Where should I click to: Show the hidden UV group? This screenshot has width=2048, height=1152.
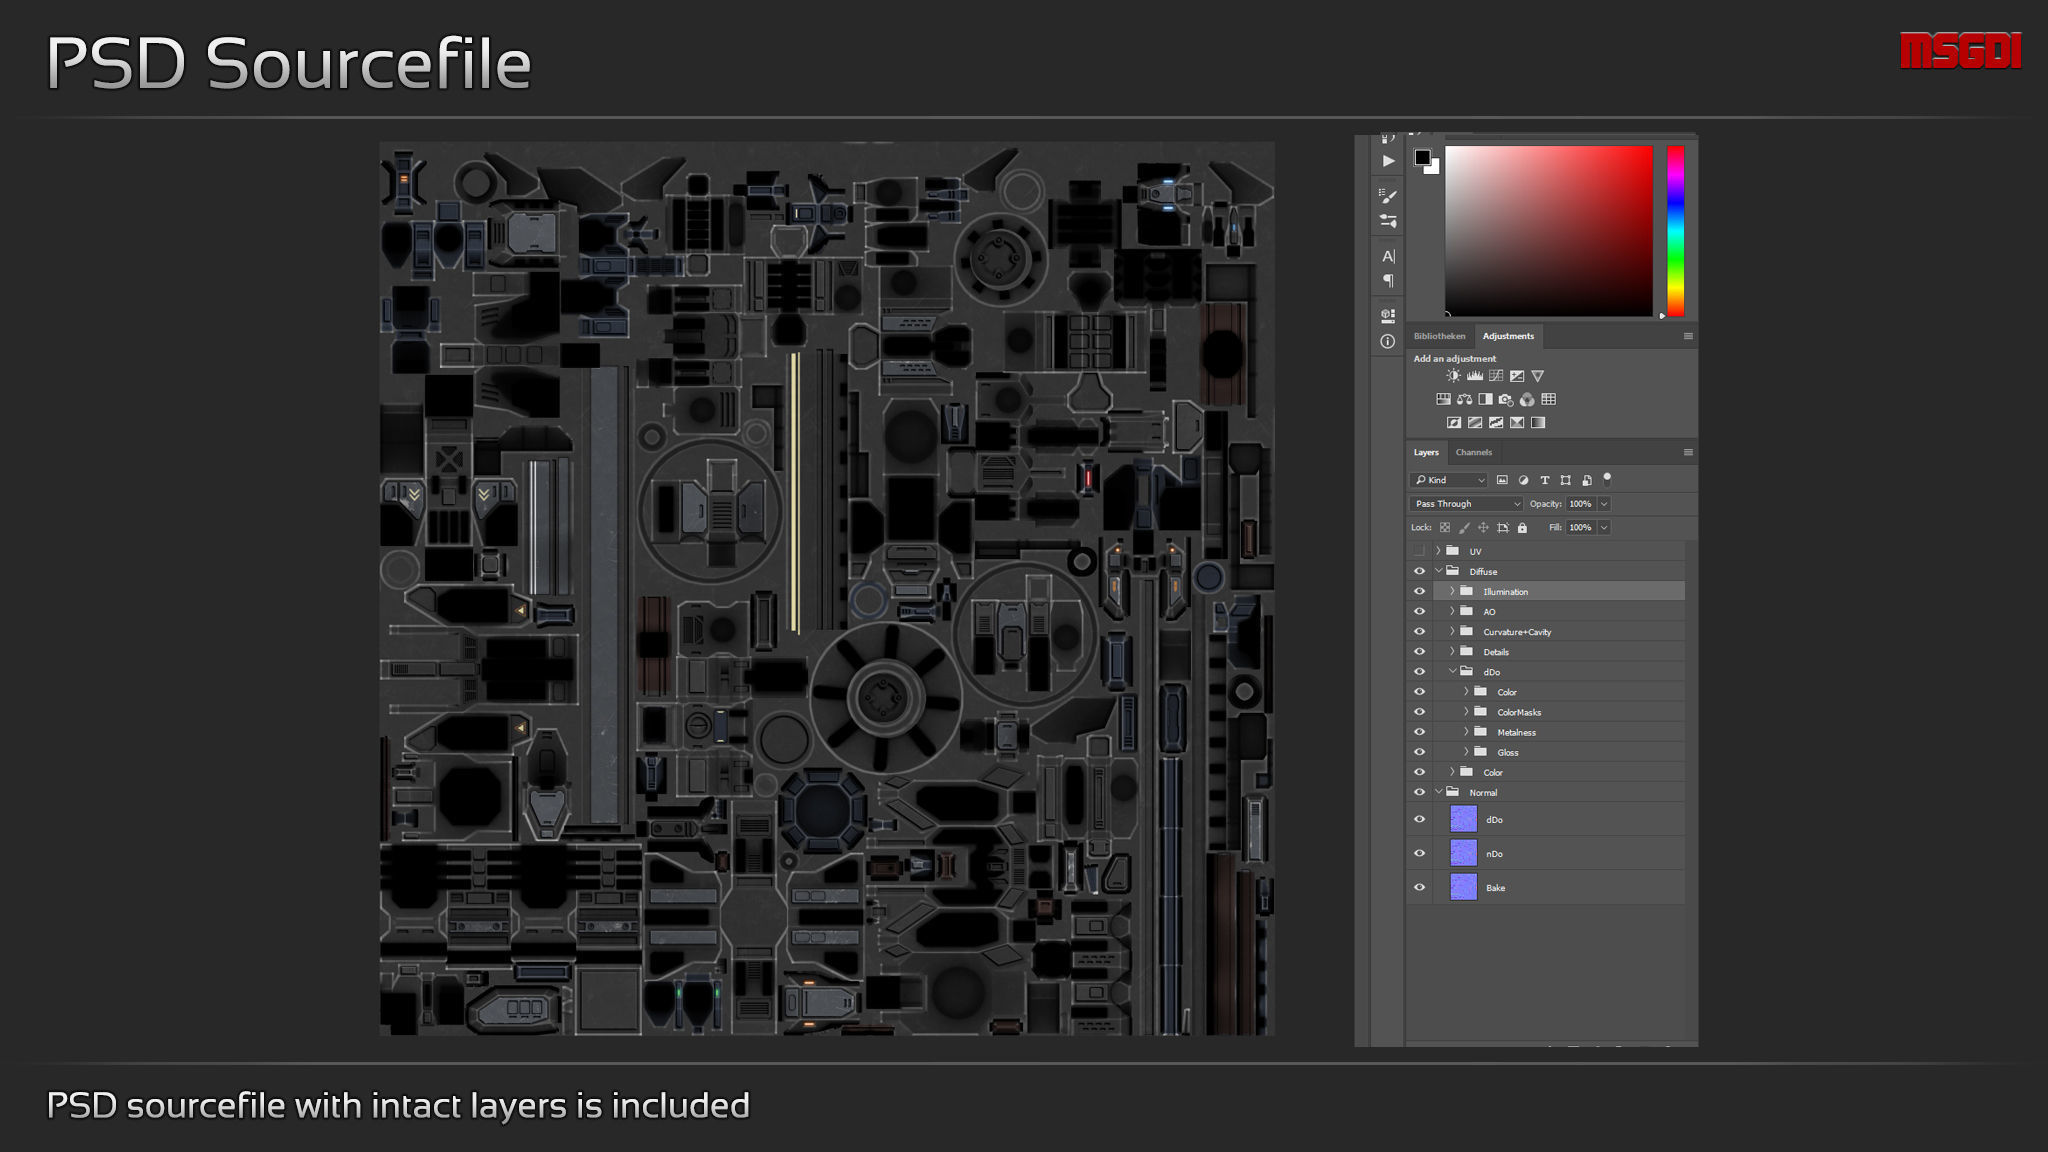click(1419, 551)
